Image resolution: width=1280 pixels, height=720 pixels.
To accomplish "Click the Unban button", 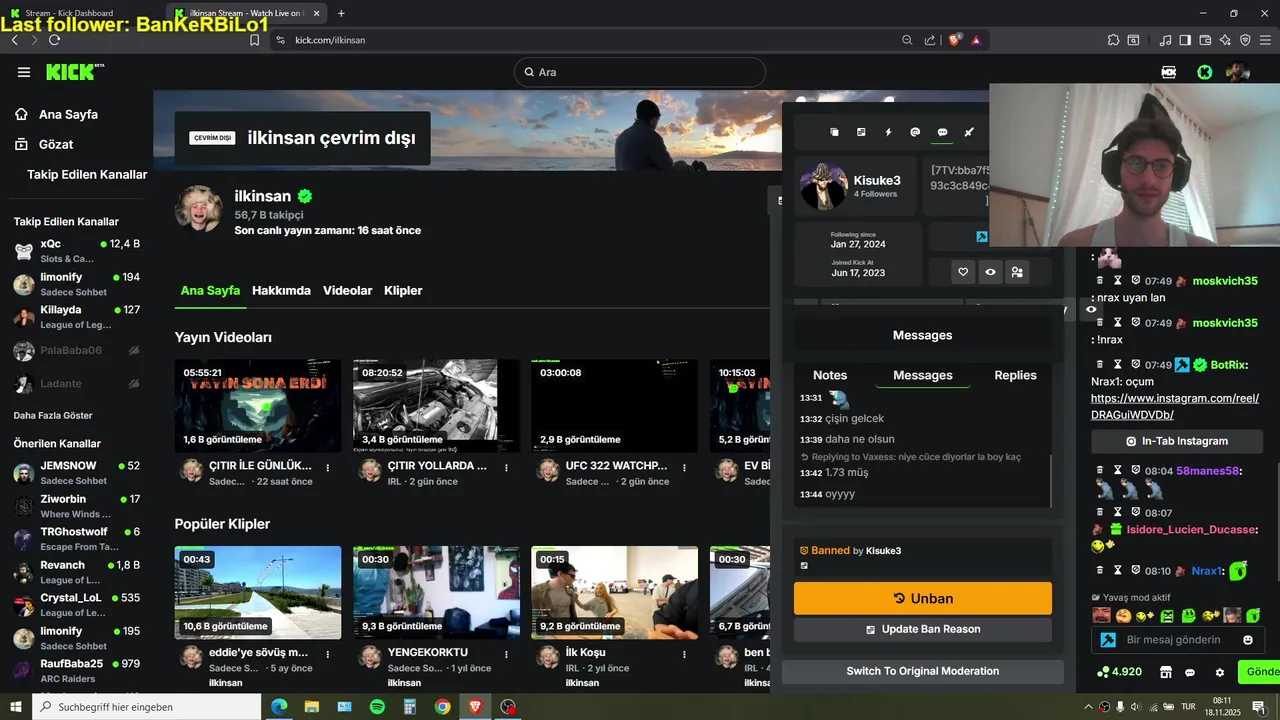I will pyautogui.click(x=923, y=598).
